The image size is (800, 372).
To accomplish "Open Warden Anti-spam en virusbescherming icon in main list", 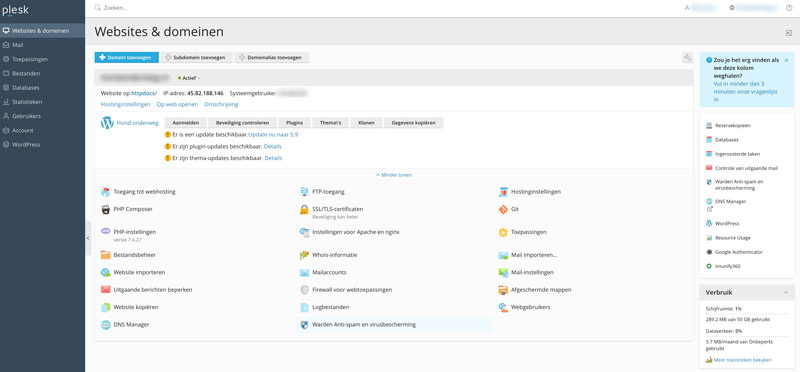I will [x=304, y=325].
